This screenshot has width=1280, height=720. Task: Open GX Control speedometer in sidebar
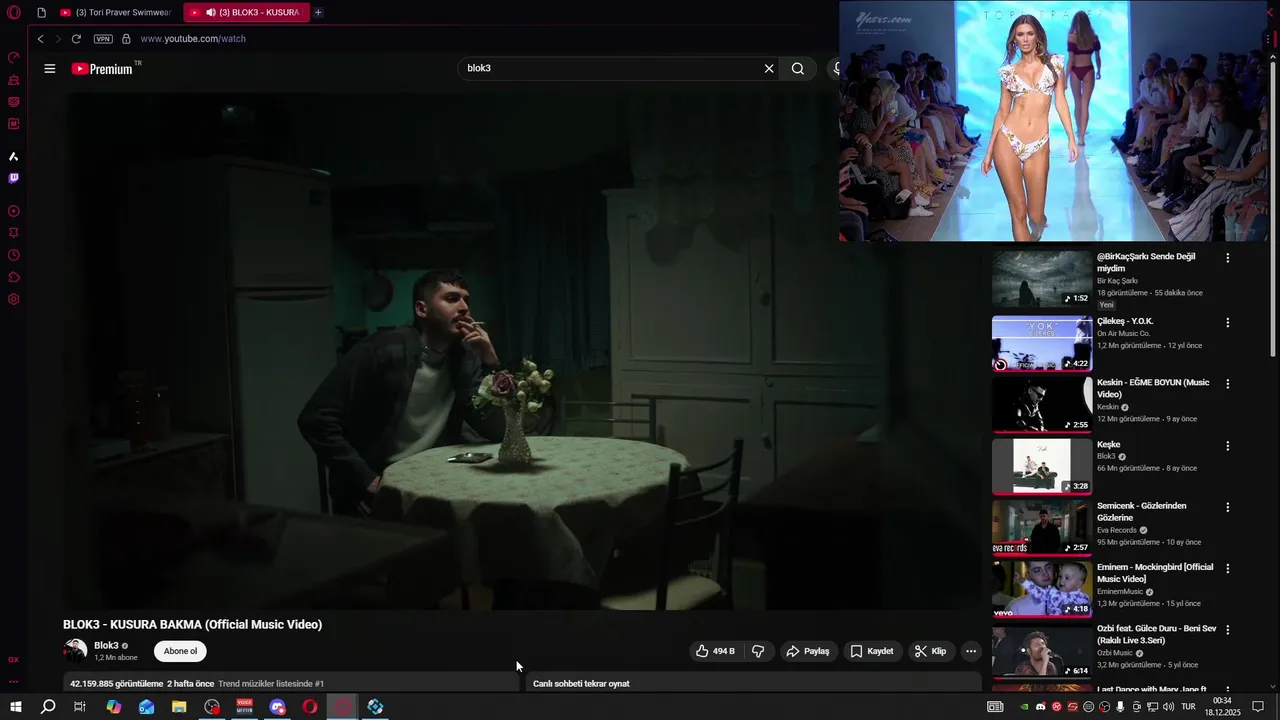[14, 57]
